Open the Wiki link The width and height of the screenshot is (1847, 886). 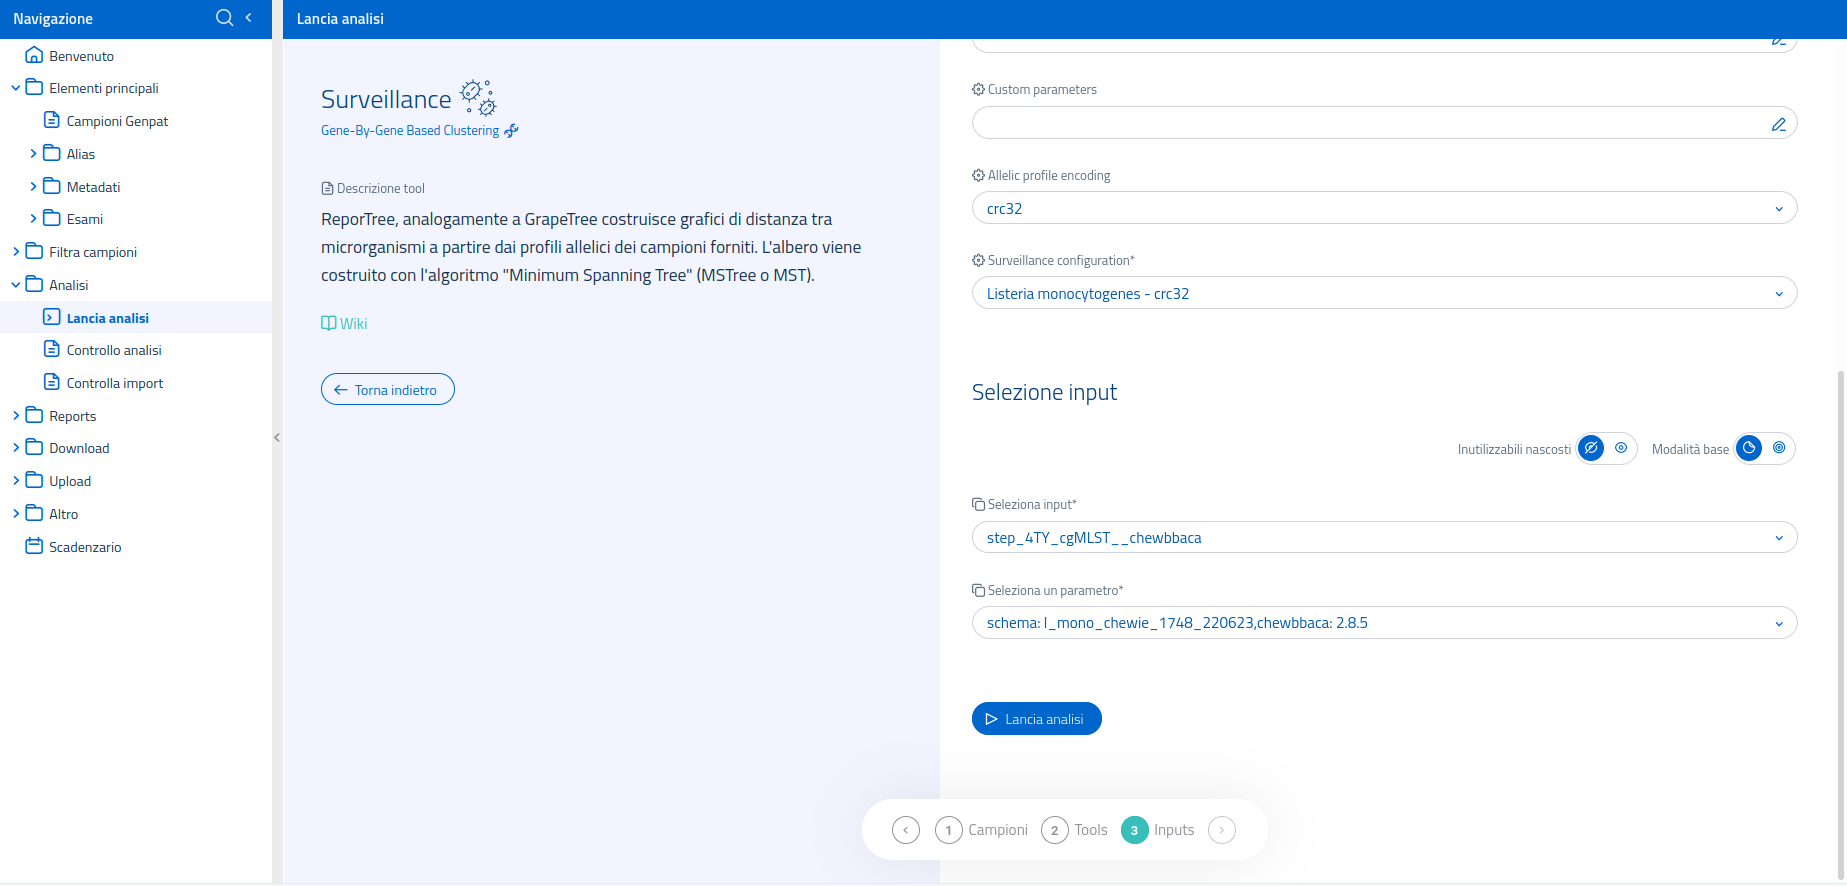pos(344,324)
